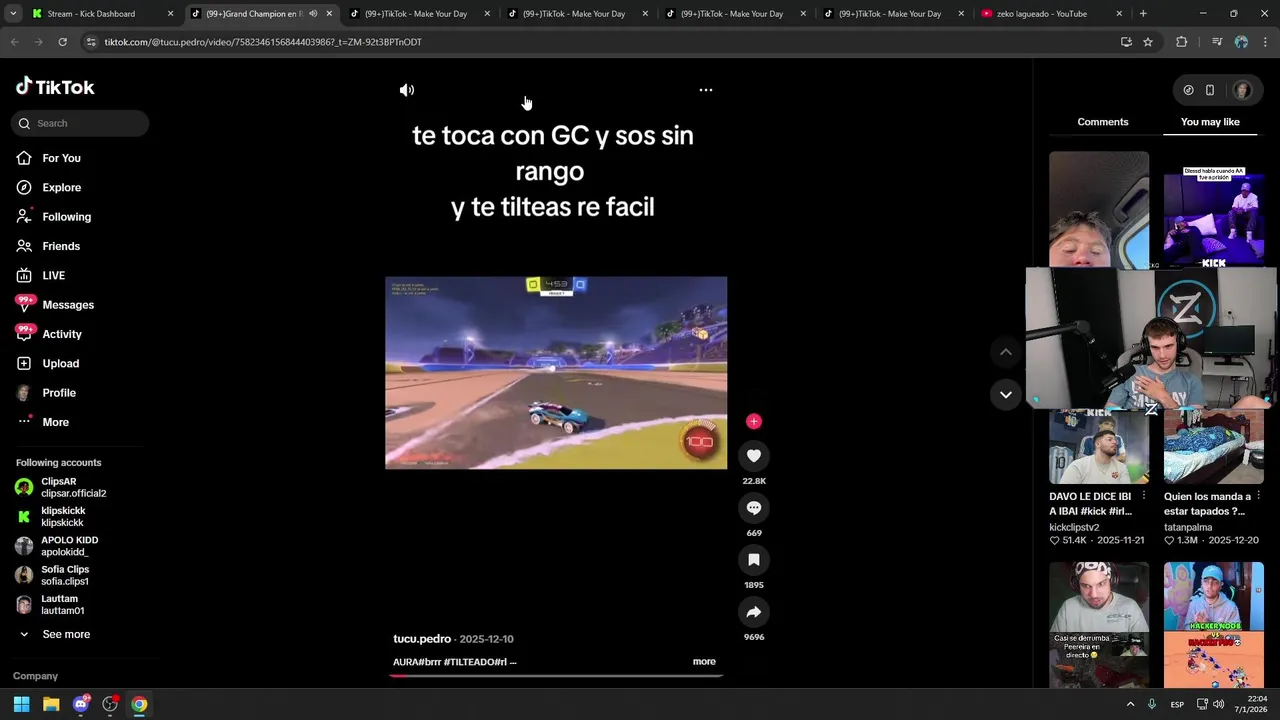Click the address bar URL

(262, 42)
